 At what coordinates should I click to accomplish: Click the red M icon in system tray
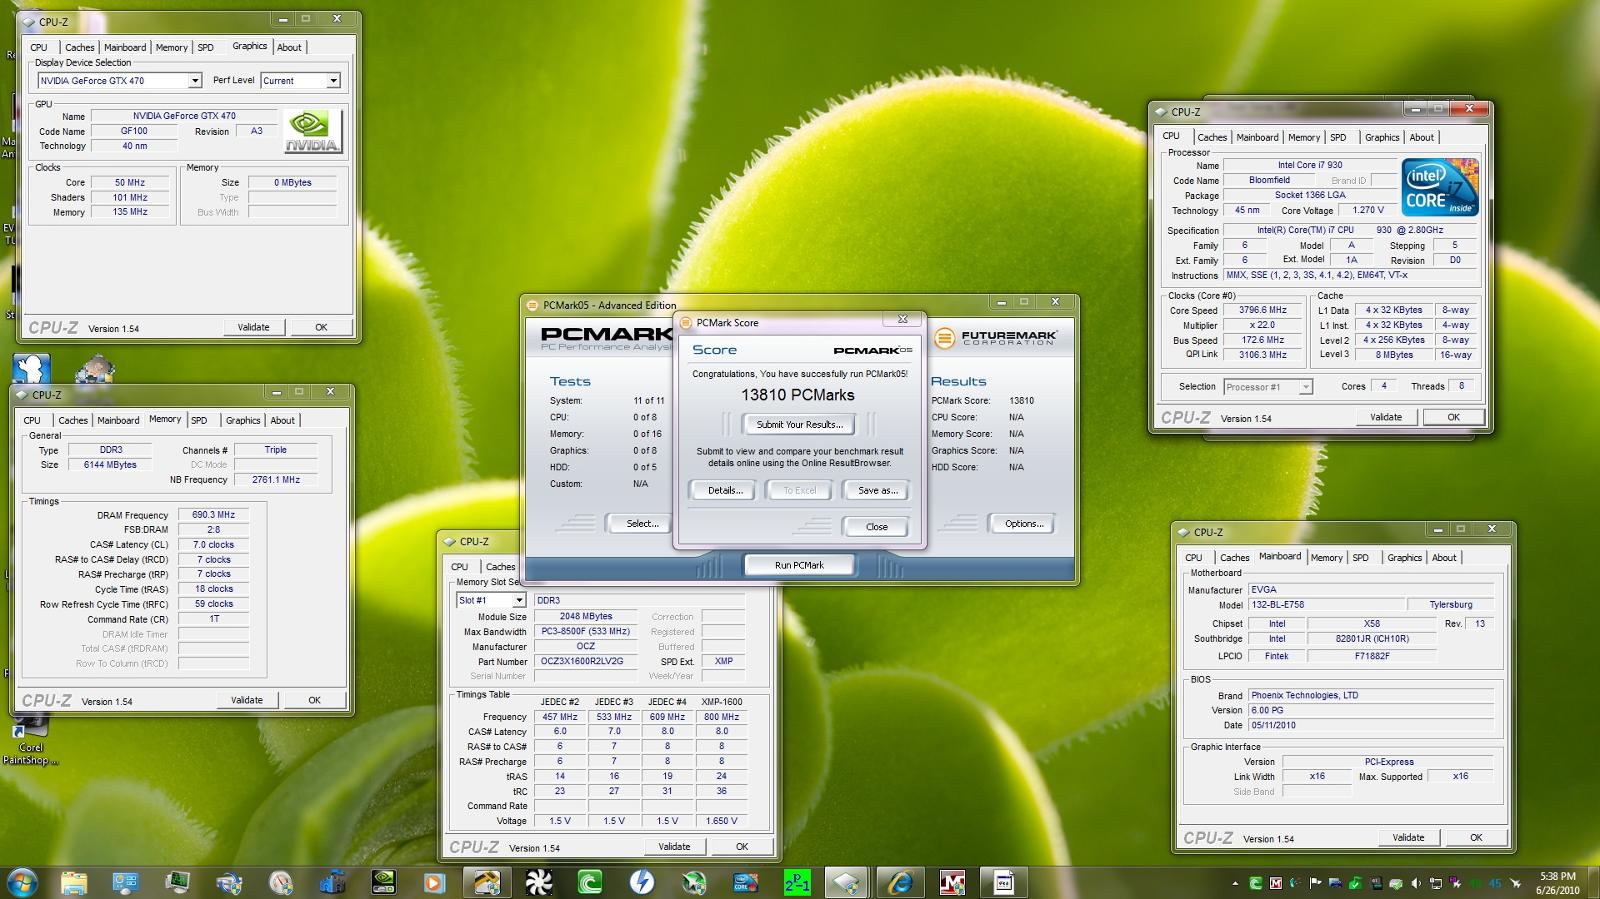pyautogui.click(x=1275, y=883)
